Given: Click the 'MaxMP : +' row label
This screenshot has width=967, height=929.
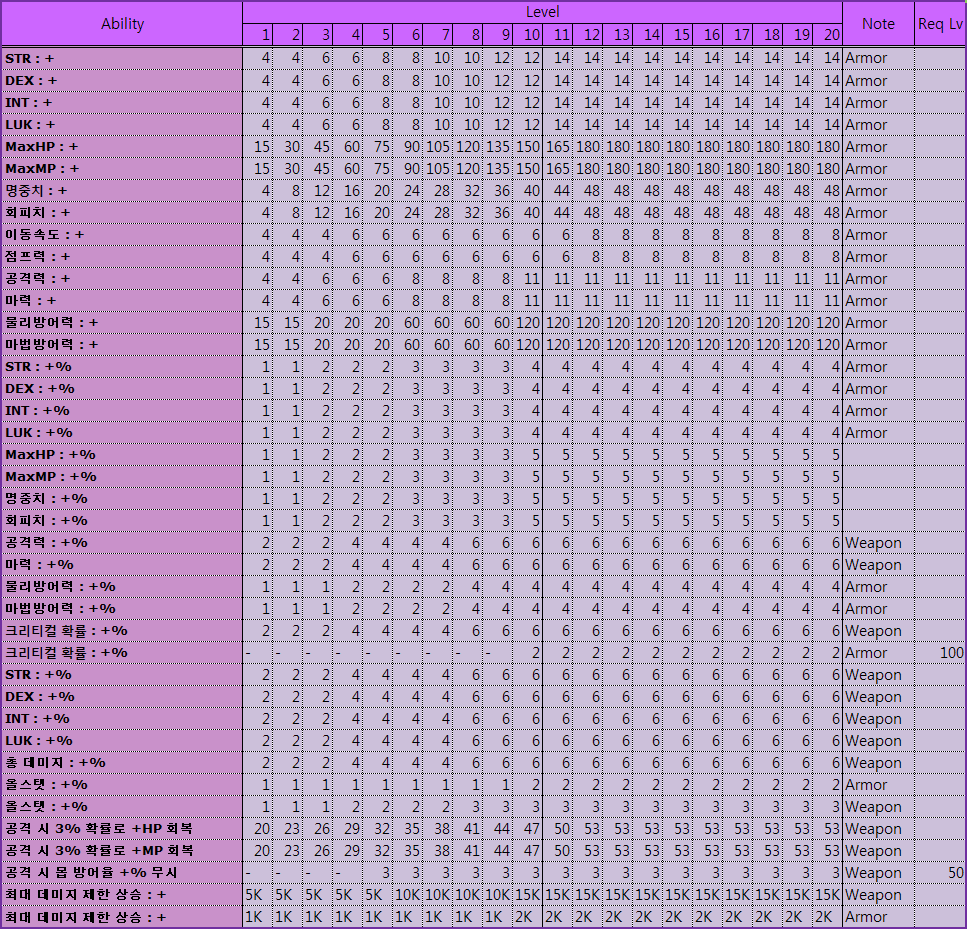Looking at the screenshot, I should point(122,168).
